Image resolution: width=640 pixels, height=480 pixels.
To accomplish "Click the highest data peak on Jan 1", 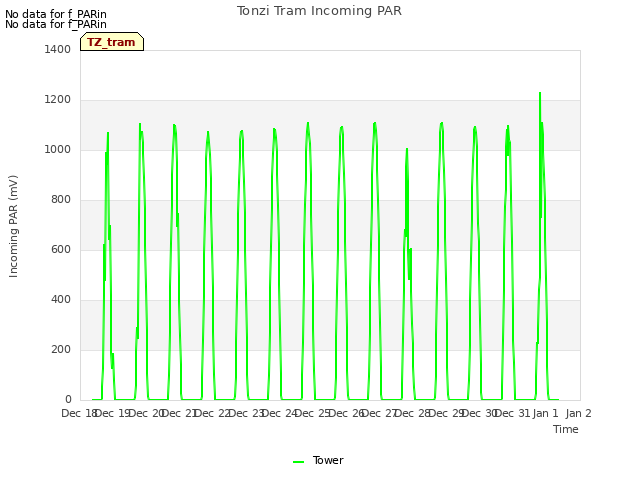I will click(540, 93).
